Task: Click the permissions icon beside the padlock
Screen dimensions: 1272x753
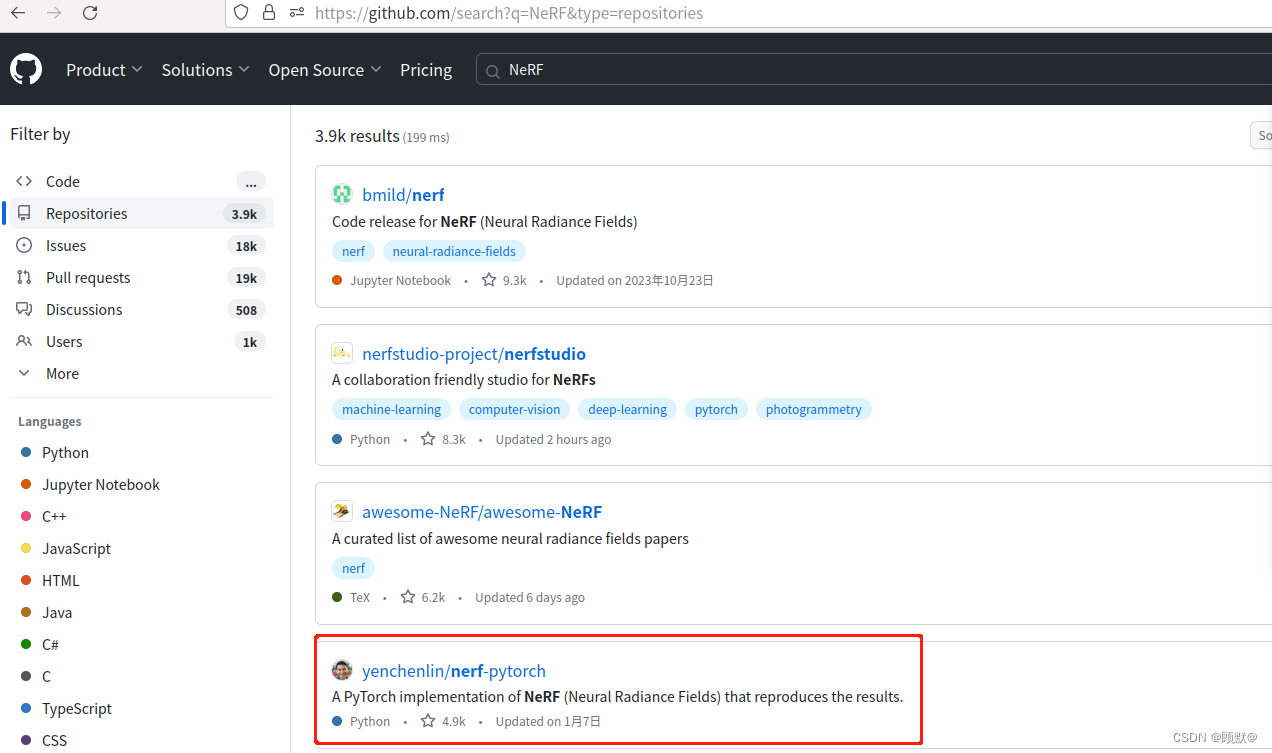Action: point(296,13)
